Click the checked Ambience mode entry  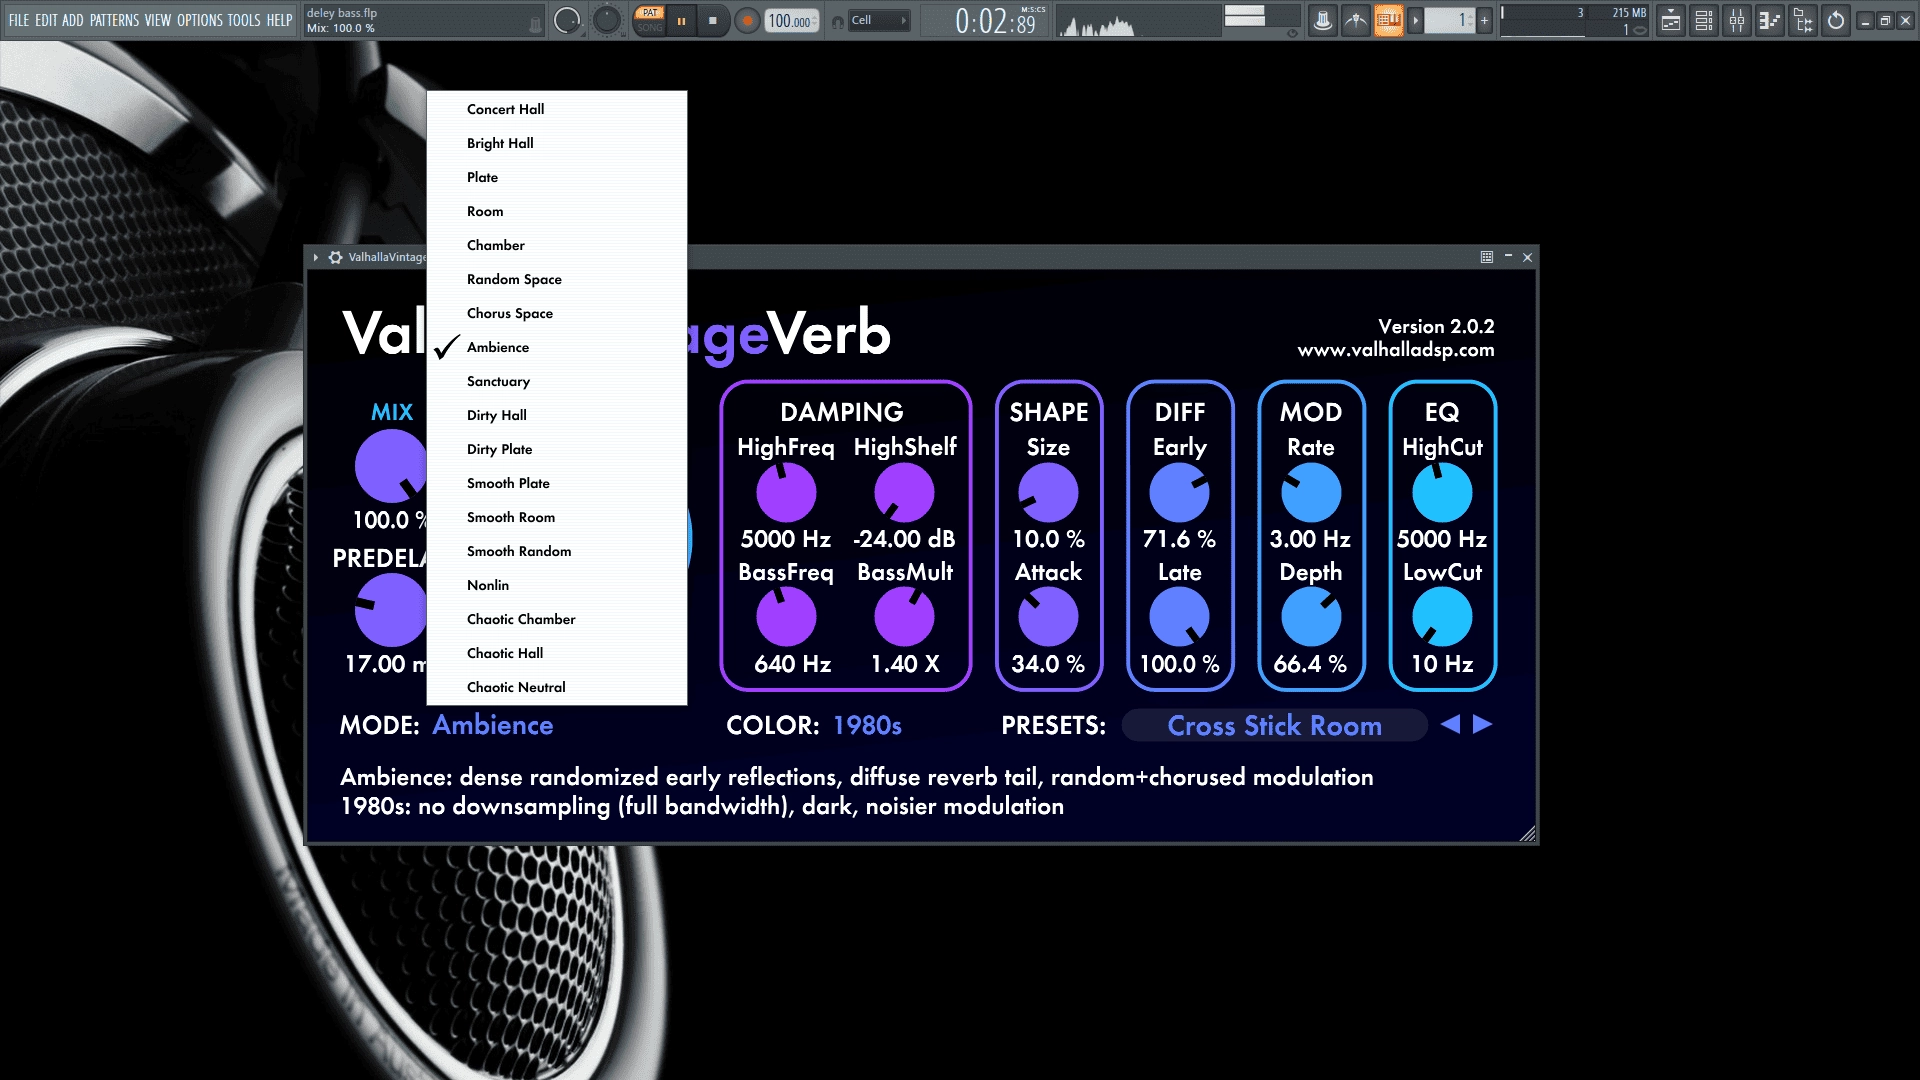557,347
